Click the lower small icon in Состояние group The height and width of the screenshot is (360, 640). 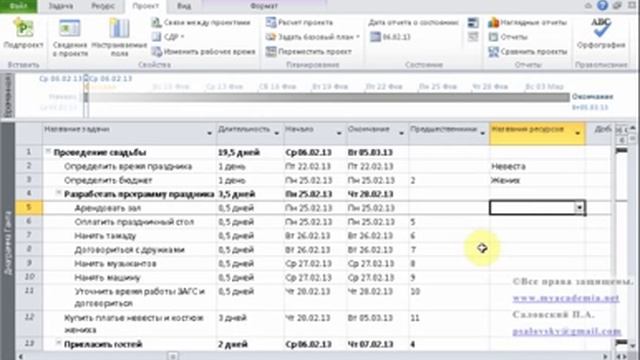point(473,37)
